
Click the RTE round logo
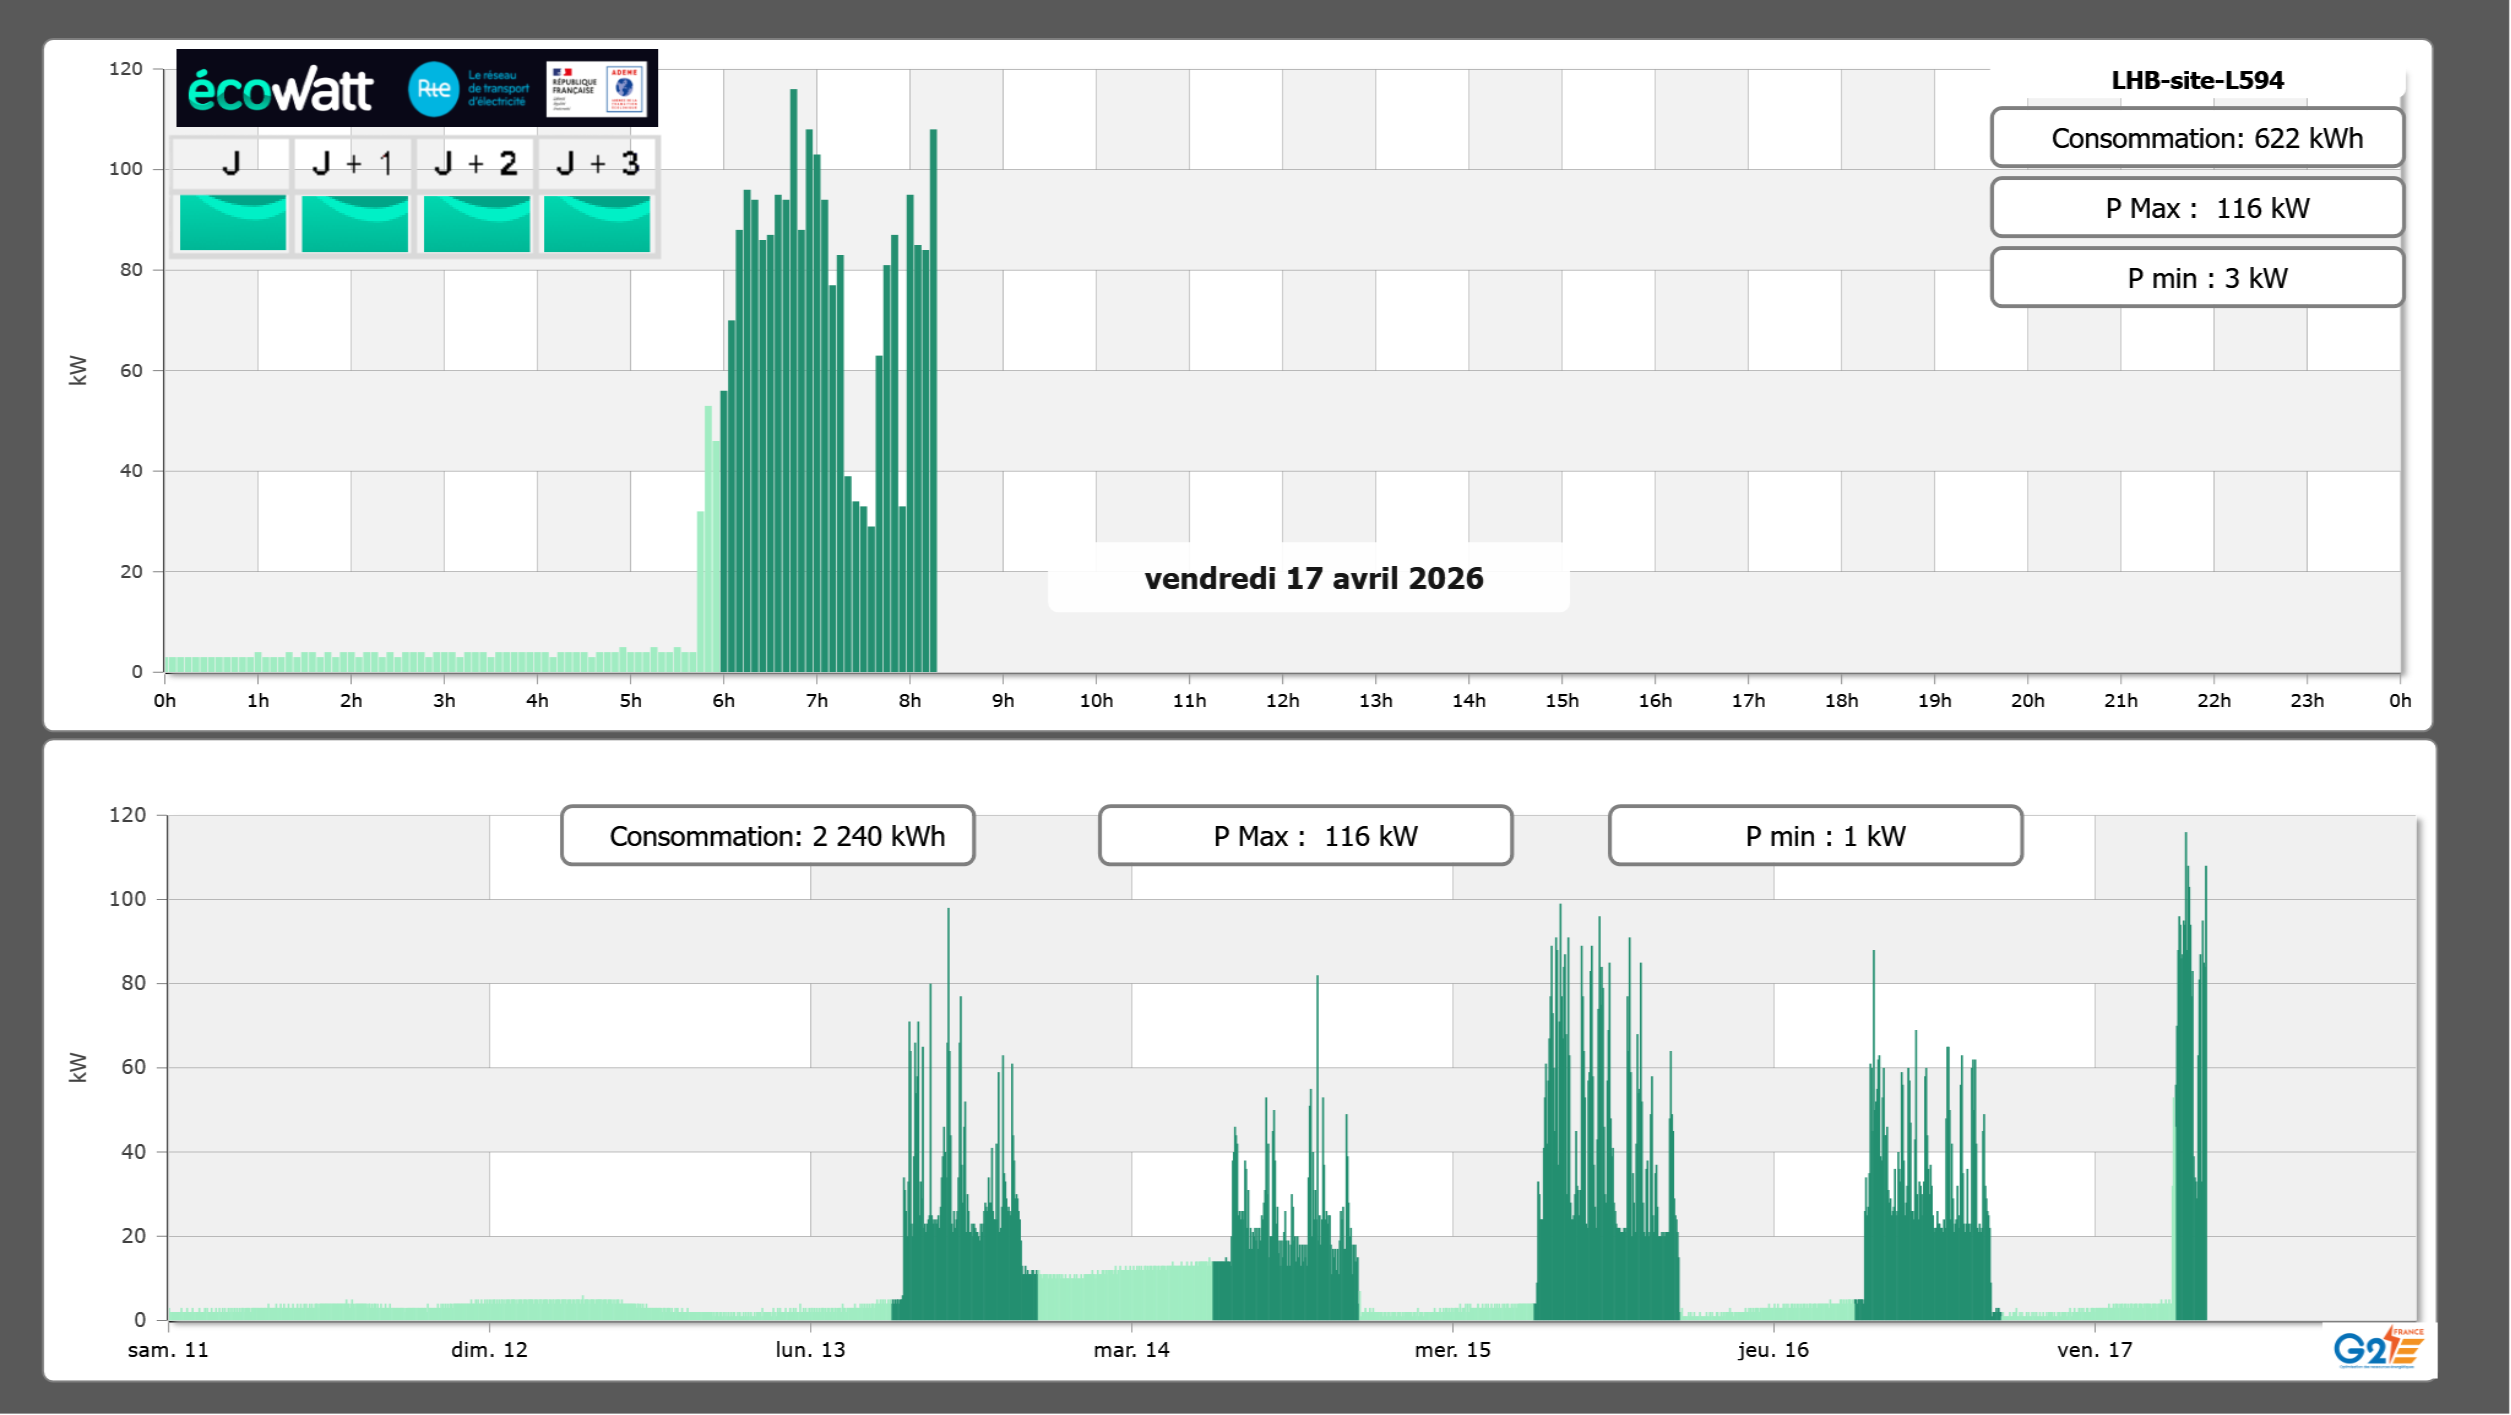[x=433, y=89]
